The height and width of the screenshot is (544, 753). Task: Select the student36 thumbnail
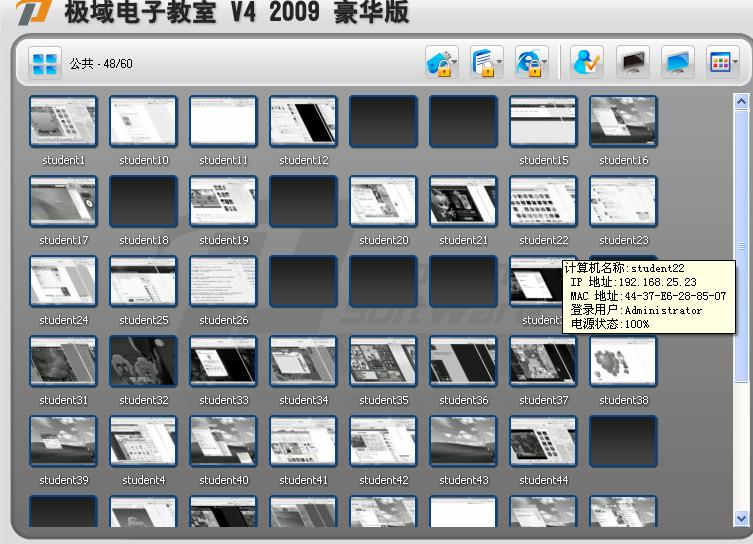[463, 361]
